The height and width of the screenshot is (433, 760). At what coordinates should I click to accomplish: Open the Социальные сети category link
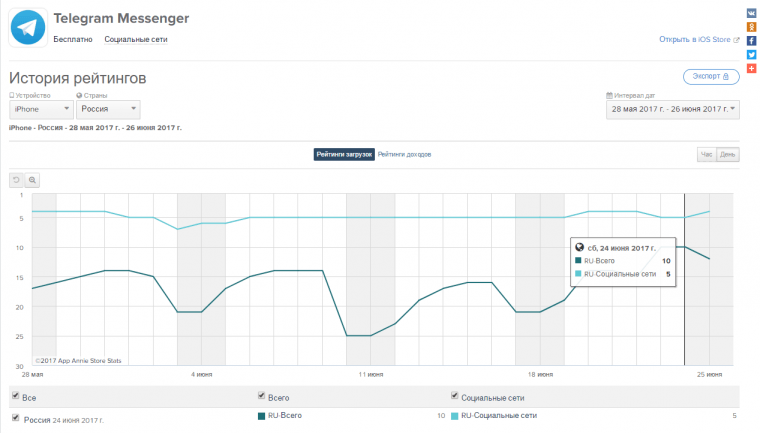click(136, 39)
